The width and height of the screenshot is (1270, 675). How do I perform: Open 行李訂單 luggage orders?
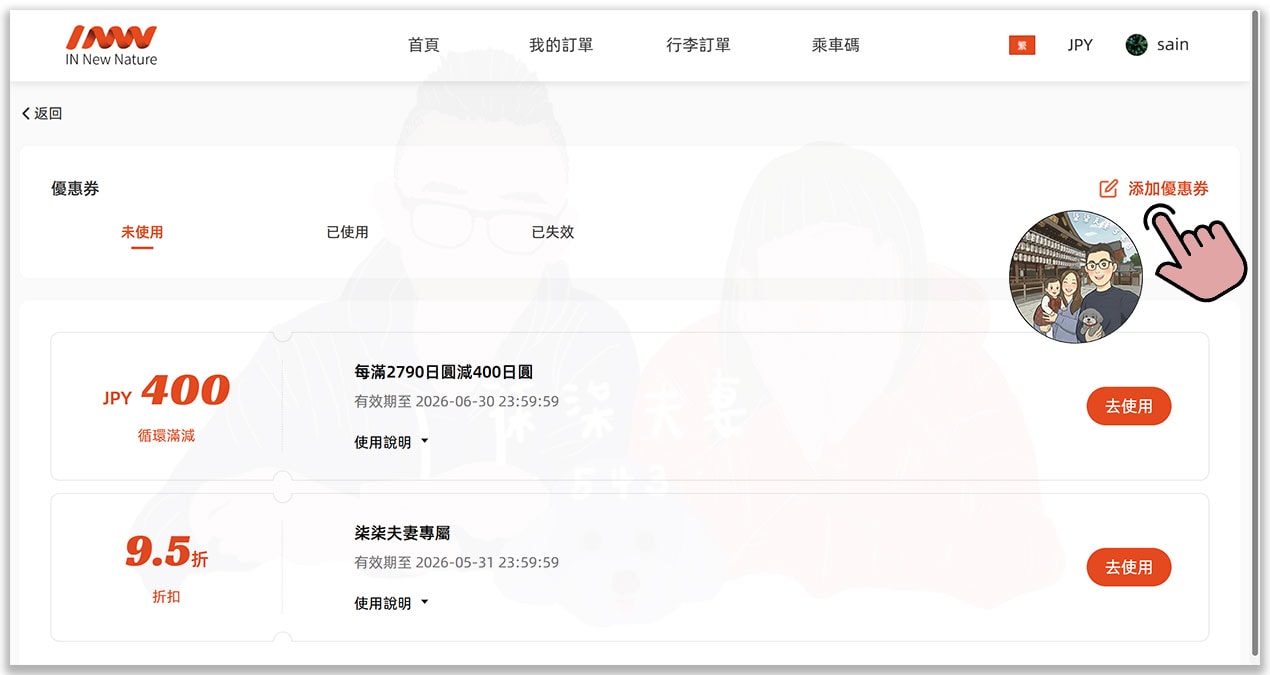(x=698, y=45)
